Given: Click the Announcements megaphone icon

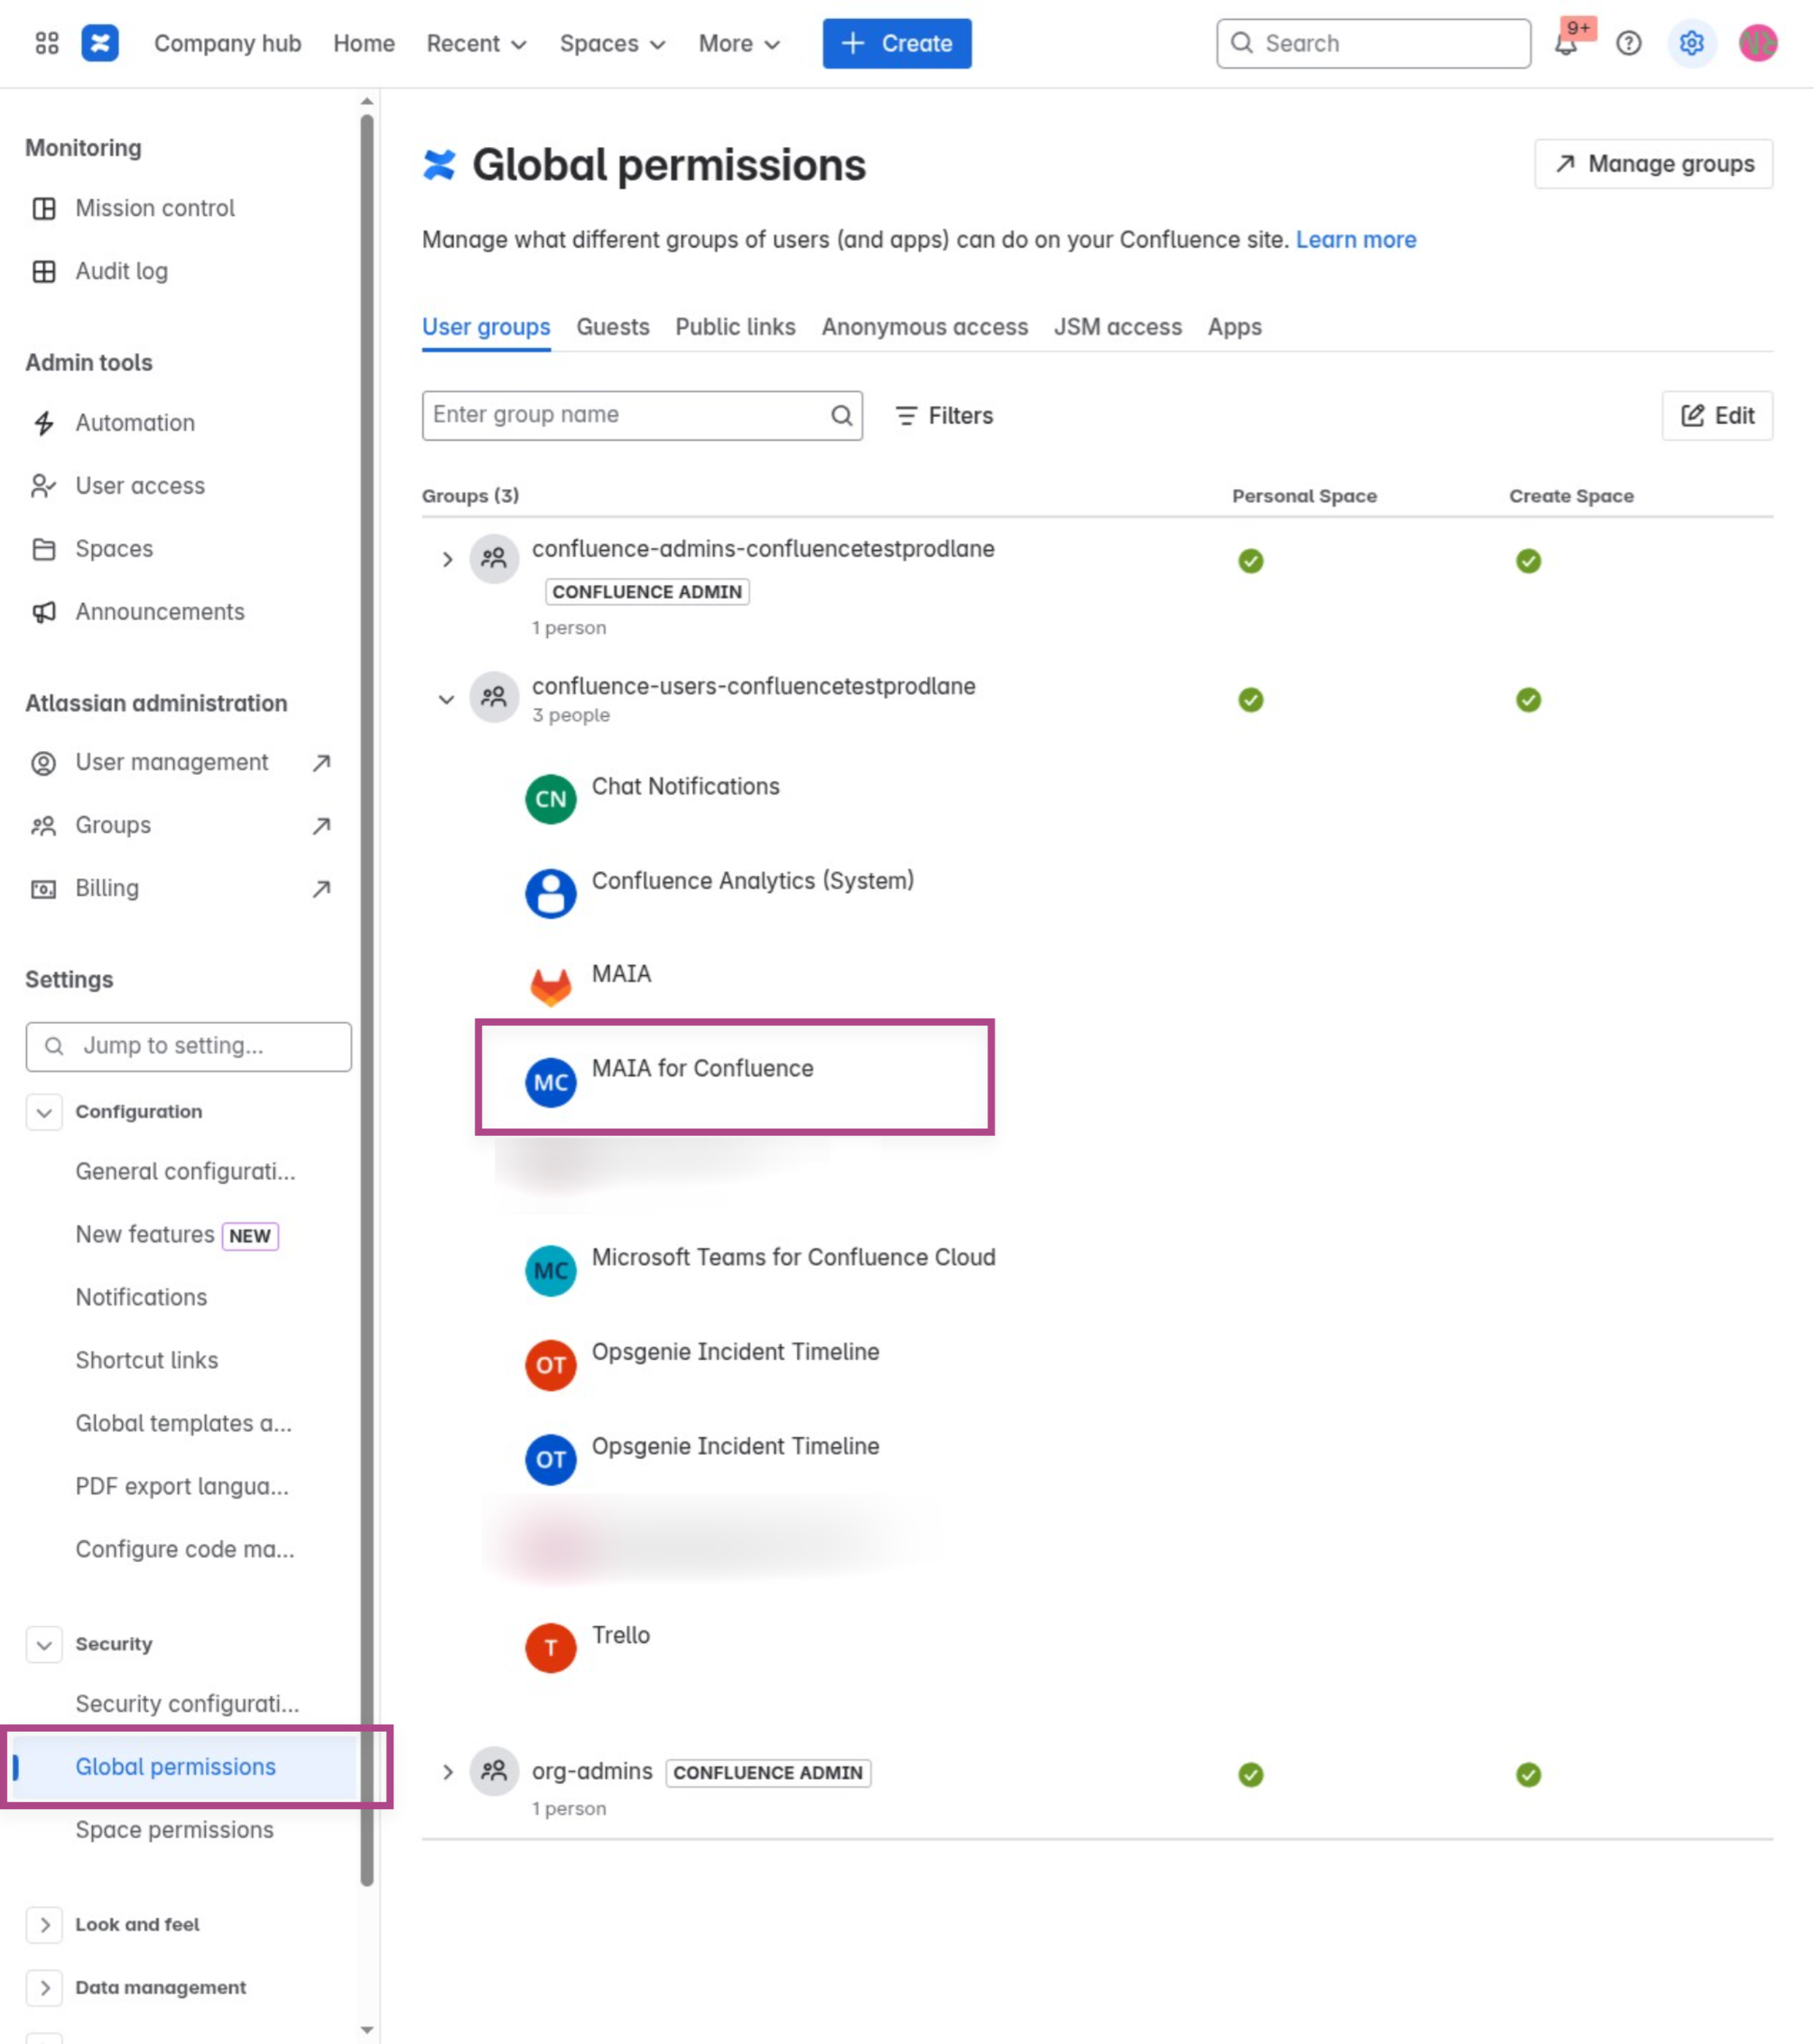Looking at the screenshot, I should [44, 612].
